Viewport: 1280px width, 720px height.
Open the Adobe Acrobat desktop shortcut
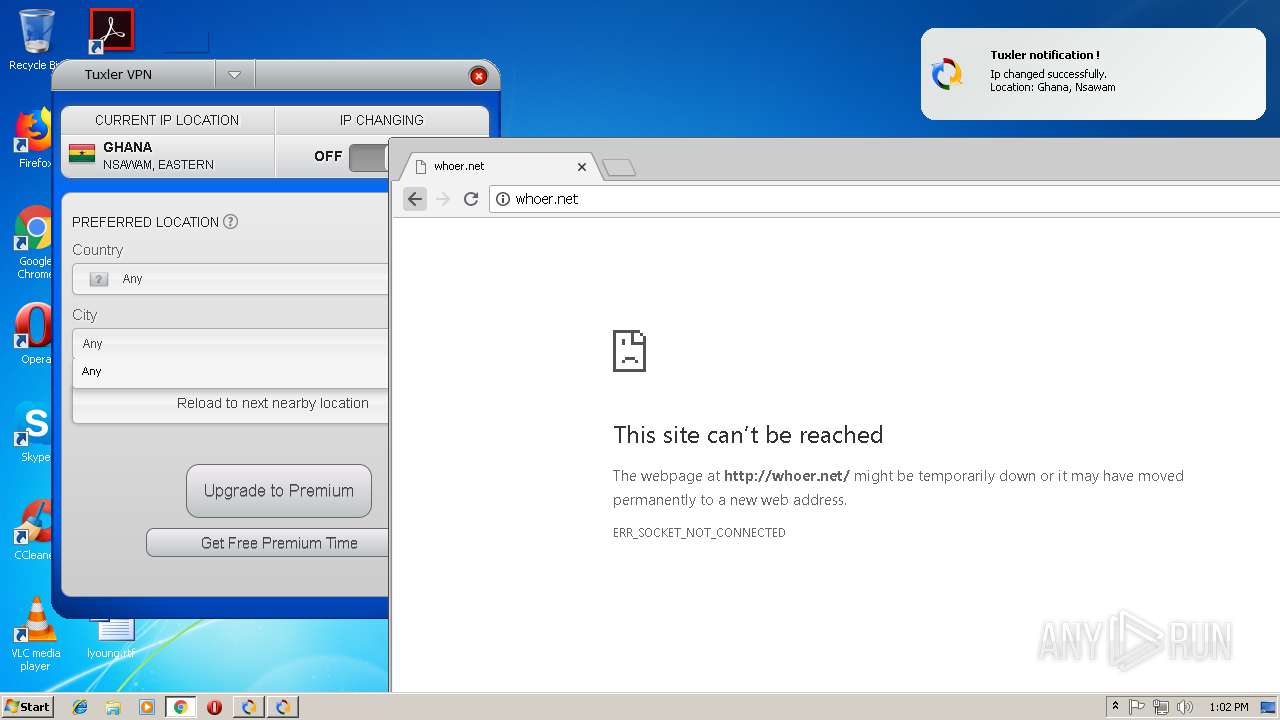(111, 30)
